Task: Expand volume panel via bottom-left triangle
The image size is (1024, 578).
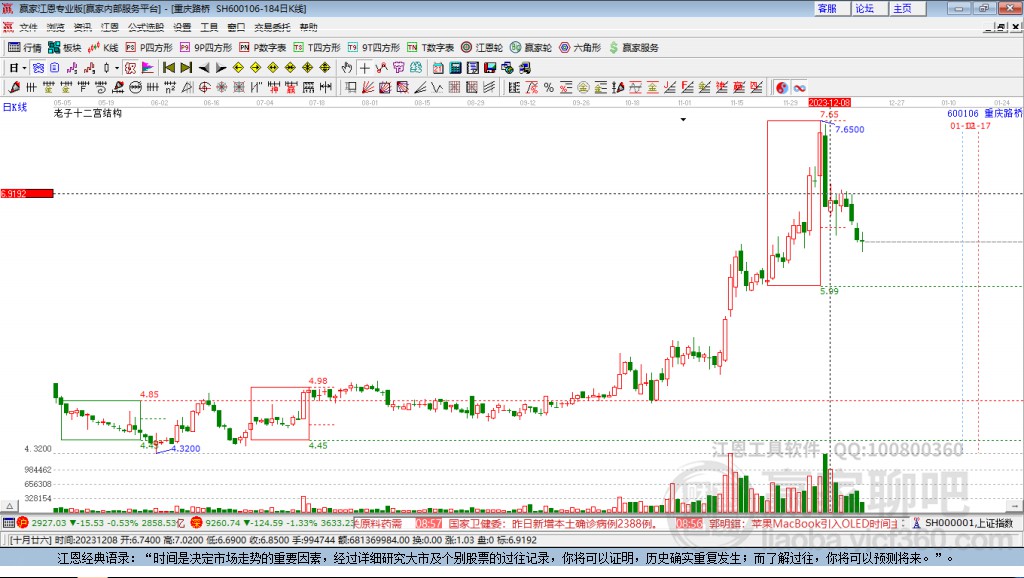Action: coord(9,506)
